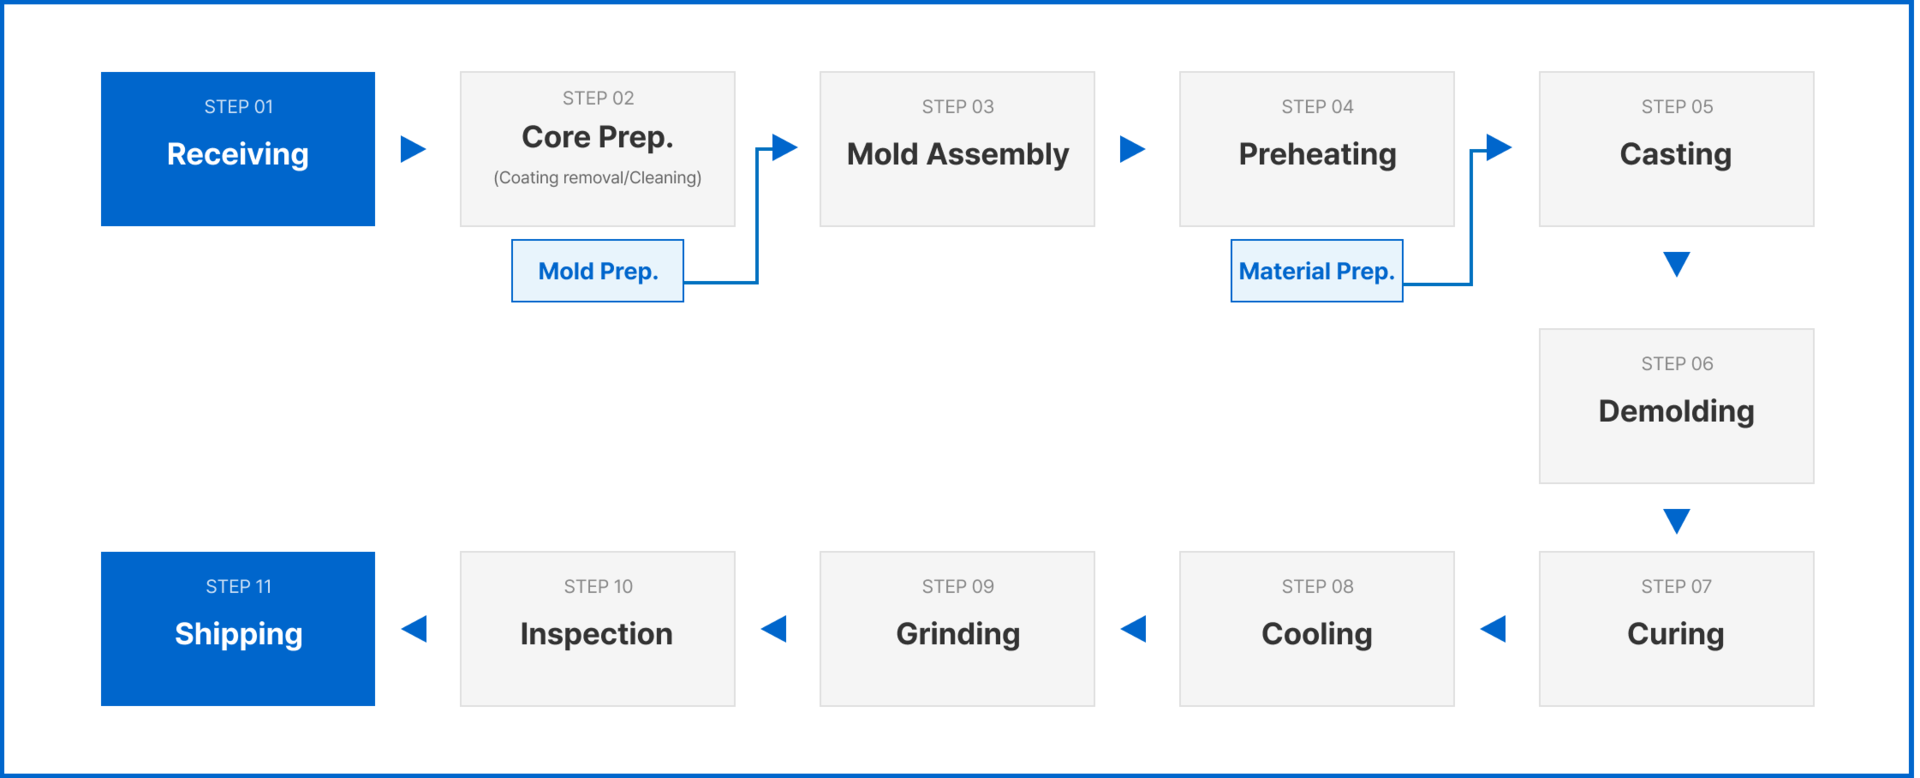Select the Core Prep. step 02 box
1920x778 pixels.
pos(598,149)
